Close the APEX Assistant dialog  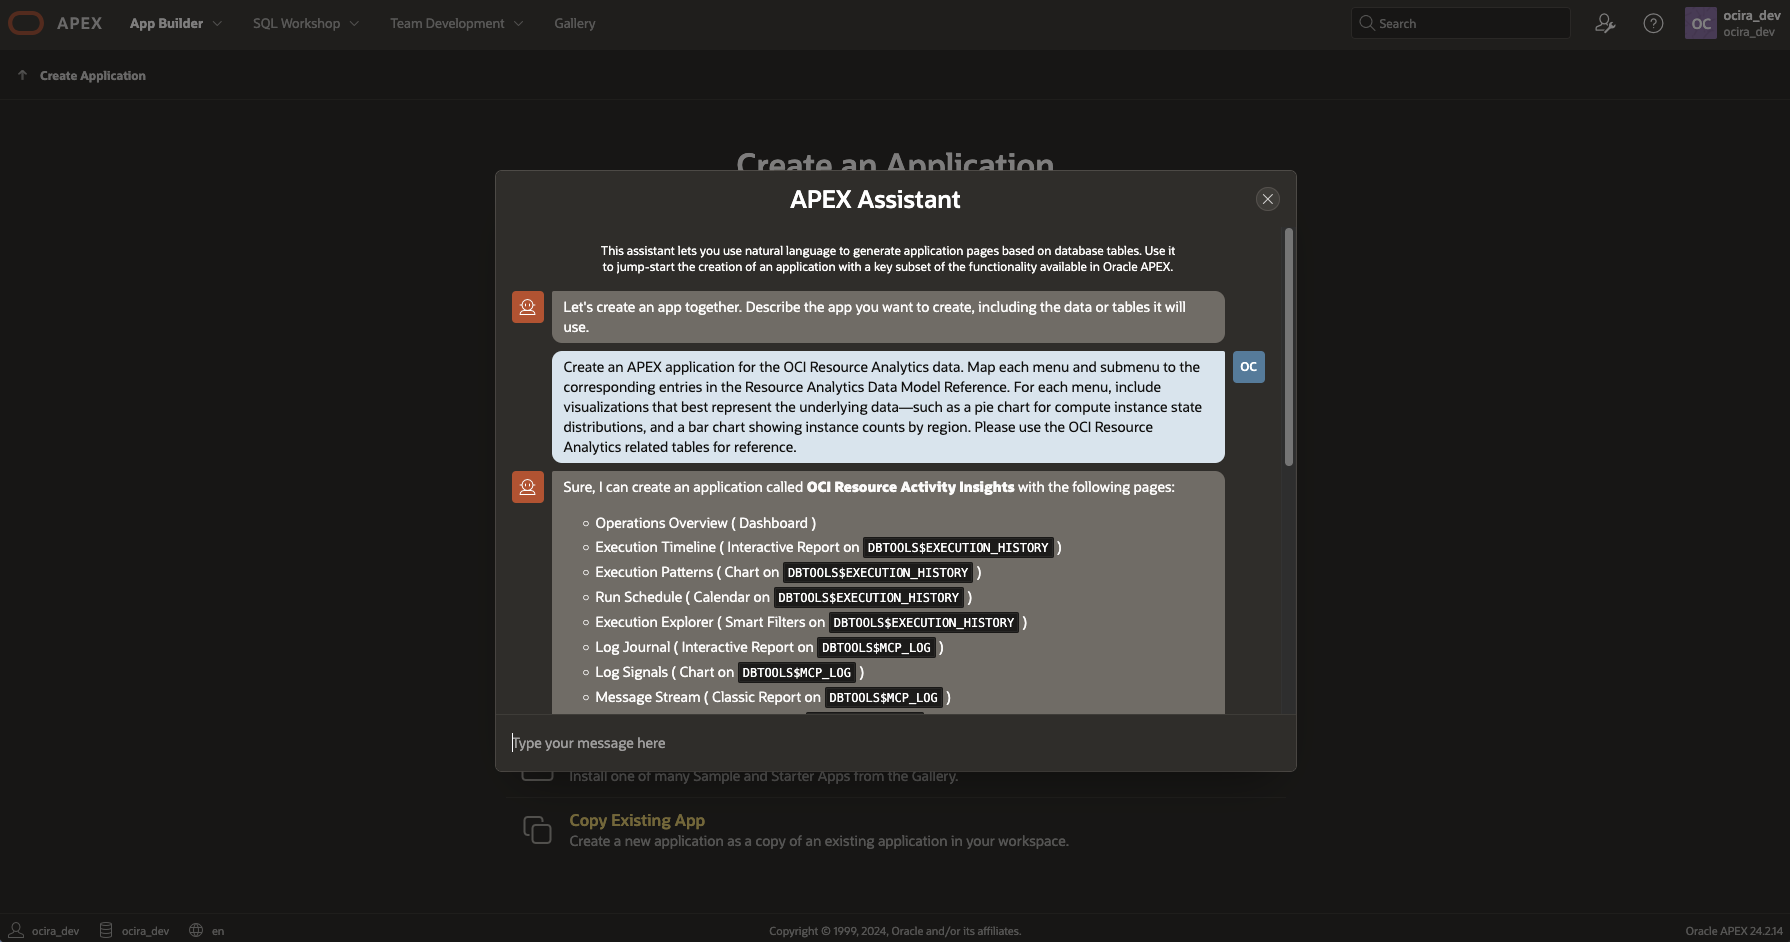click(x=1267, y=198)
